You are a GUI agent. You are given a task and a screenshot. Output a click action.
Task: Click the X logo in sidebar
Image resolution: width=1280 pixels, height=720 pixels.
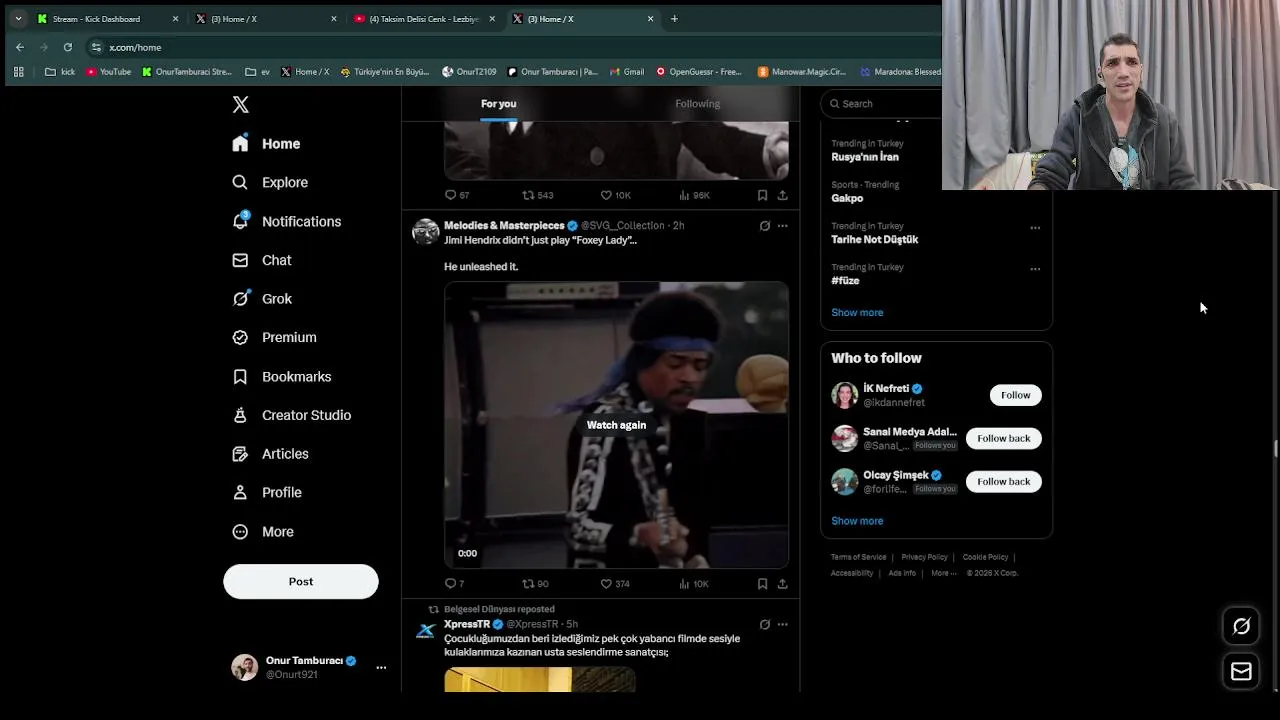pyautogui.click(x=240, y=104)
